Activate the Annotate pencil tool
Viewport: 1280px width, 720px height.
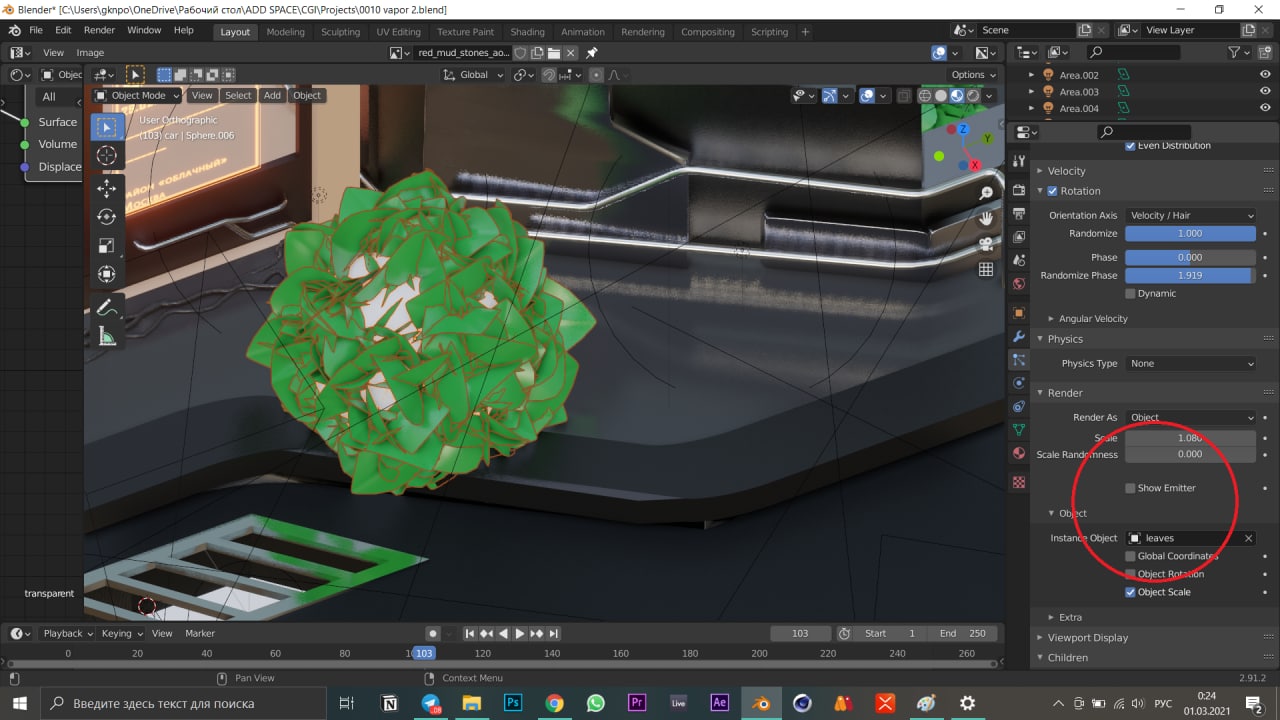coord(107,307)
